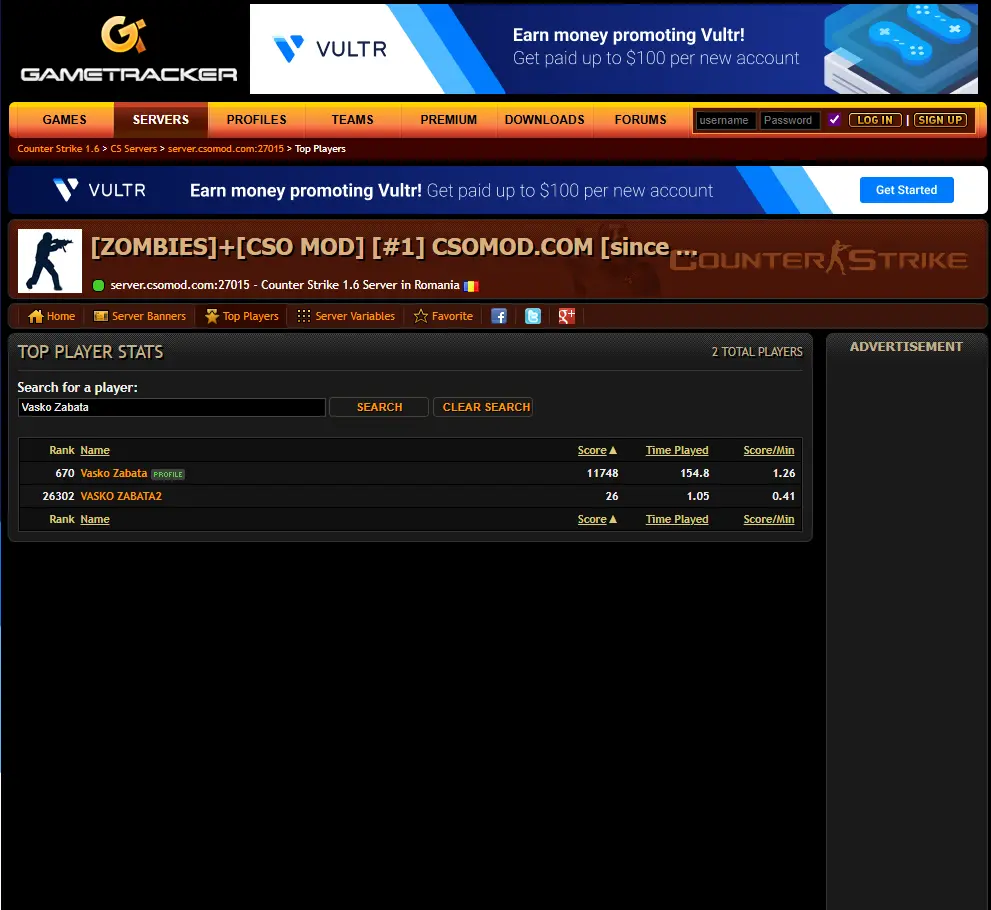Open the SERVERS menu
991x910 pixels.
click(x=161, y=119)
